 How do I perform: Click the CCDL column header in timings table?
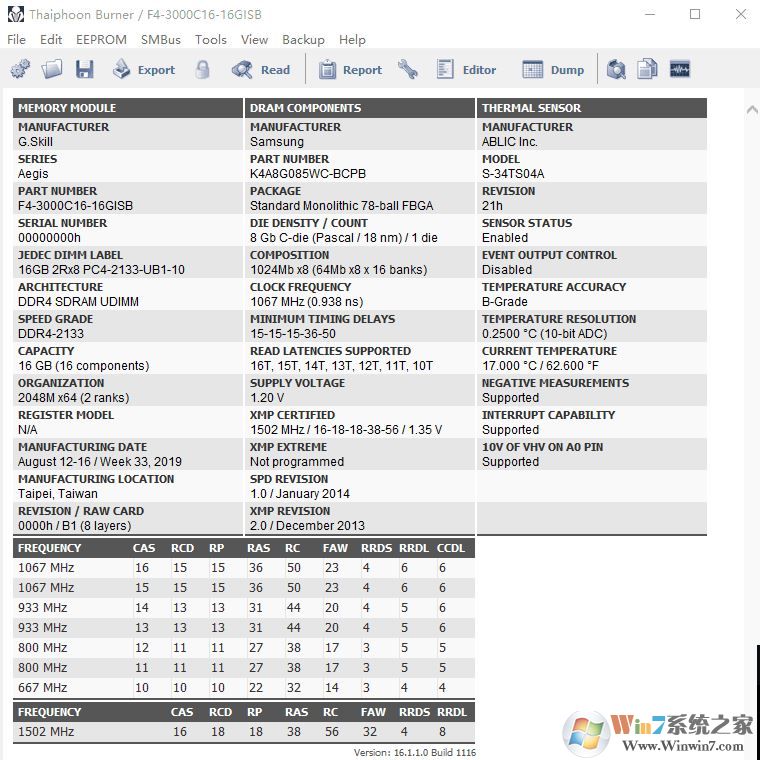[x=451, y=548]
